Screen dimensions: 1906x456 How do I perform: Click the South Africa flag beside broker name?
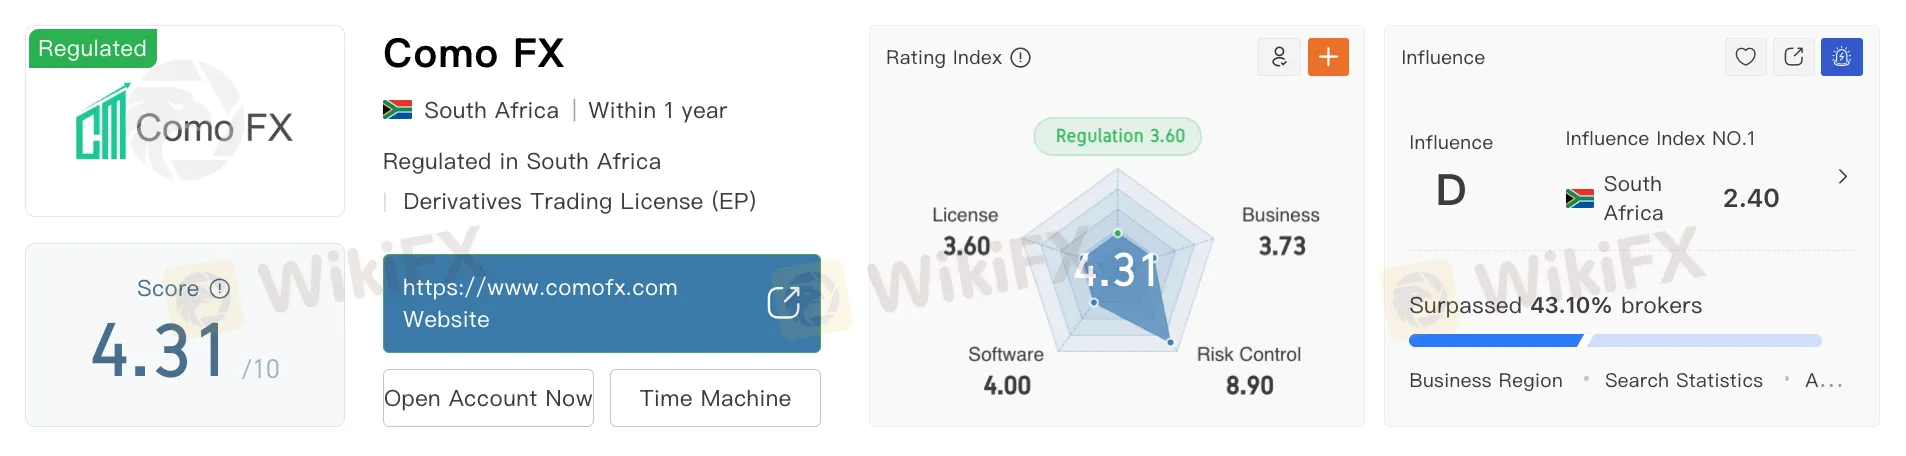(x=397, y=110)
